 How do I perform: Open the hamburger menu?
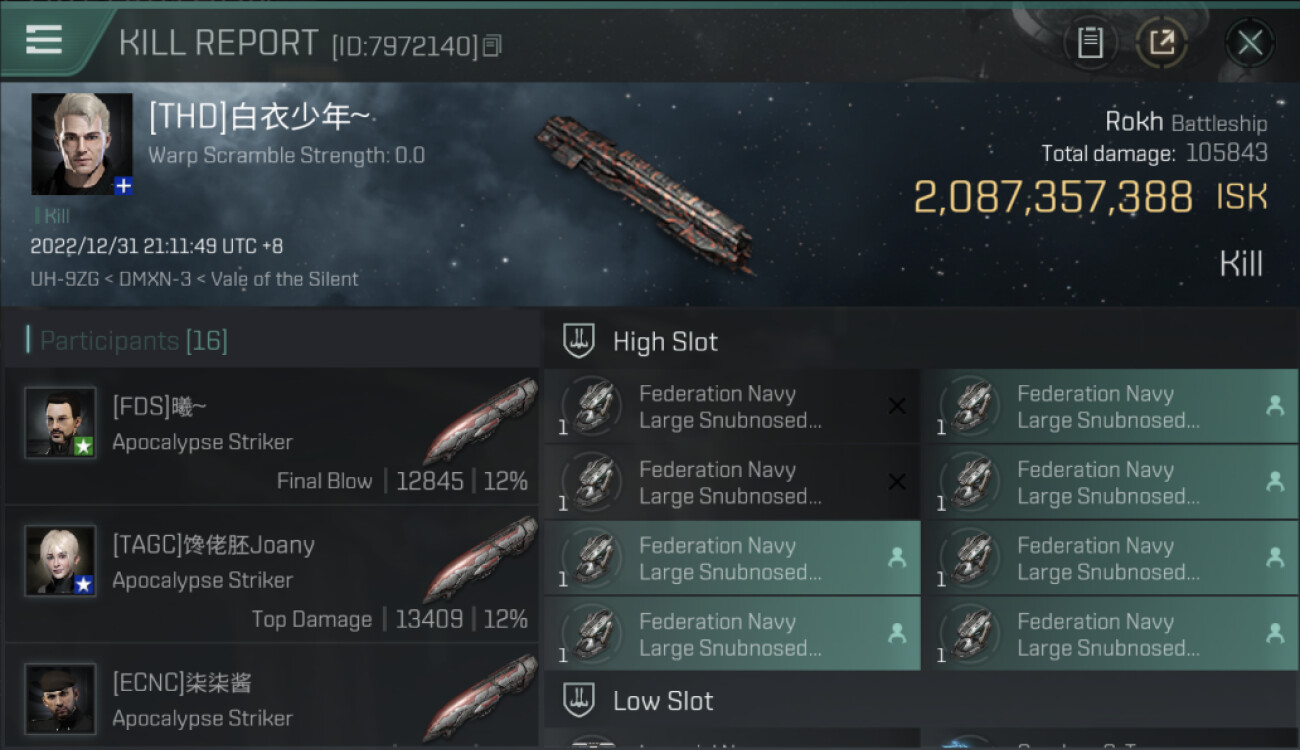(x=44, y=40)
